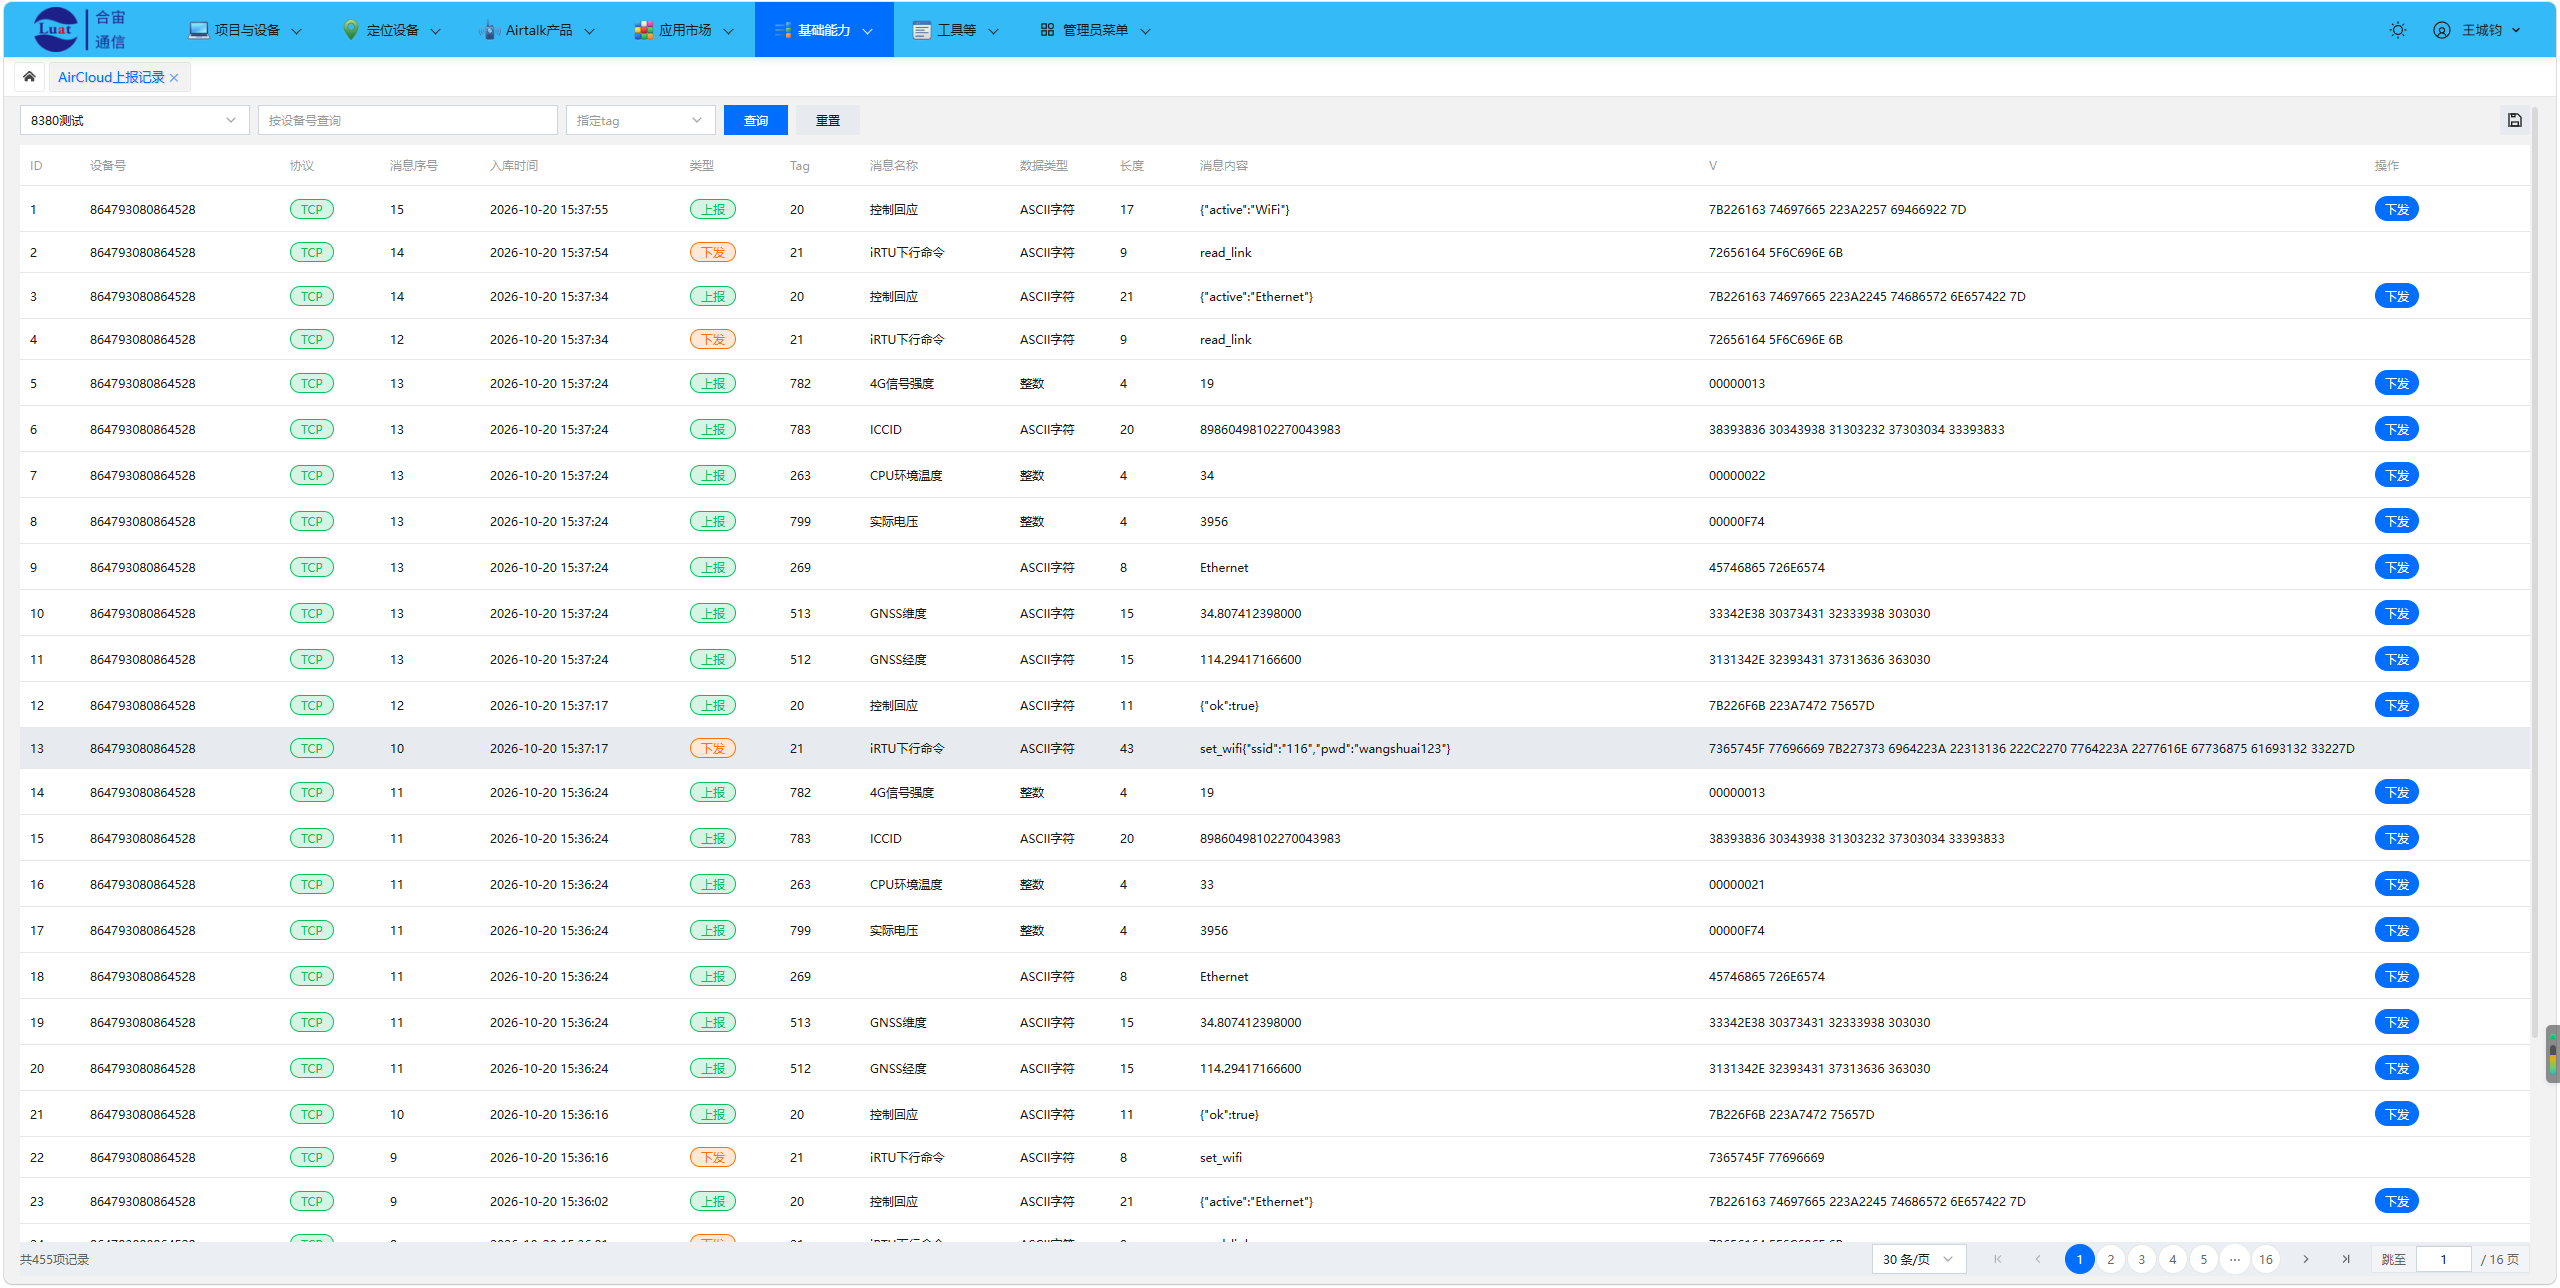Select page 2 in pagination
The width and height of the screenshot is (2560, 1288).
pos(2110,1259)
